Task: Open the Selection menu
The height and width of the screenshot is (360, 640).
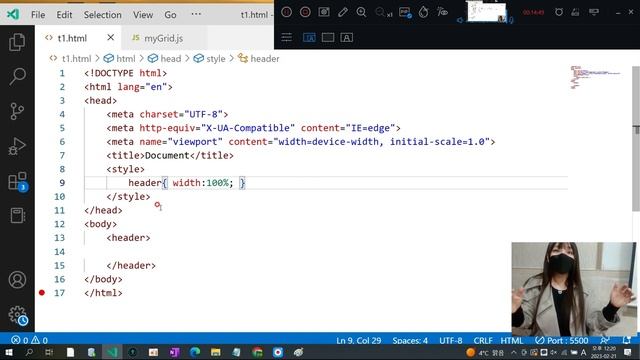Action: point(102,15)
